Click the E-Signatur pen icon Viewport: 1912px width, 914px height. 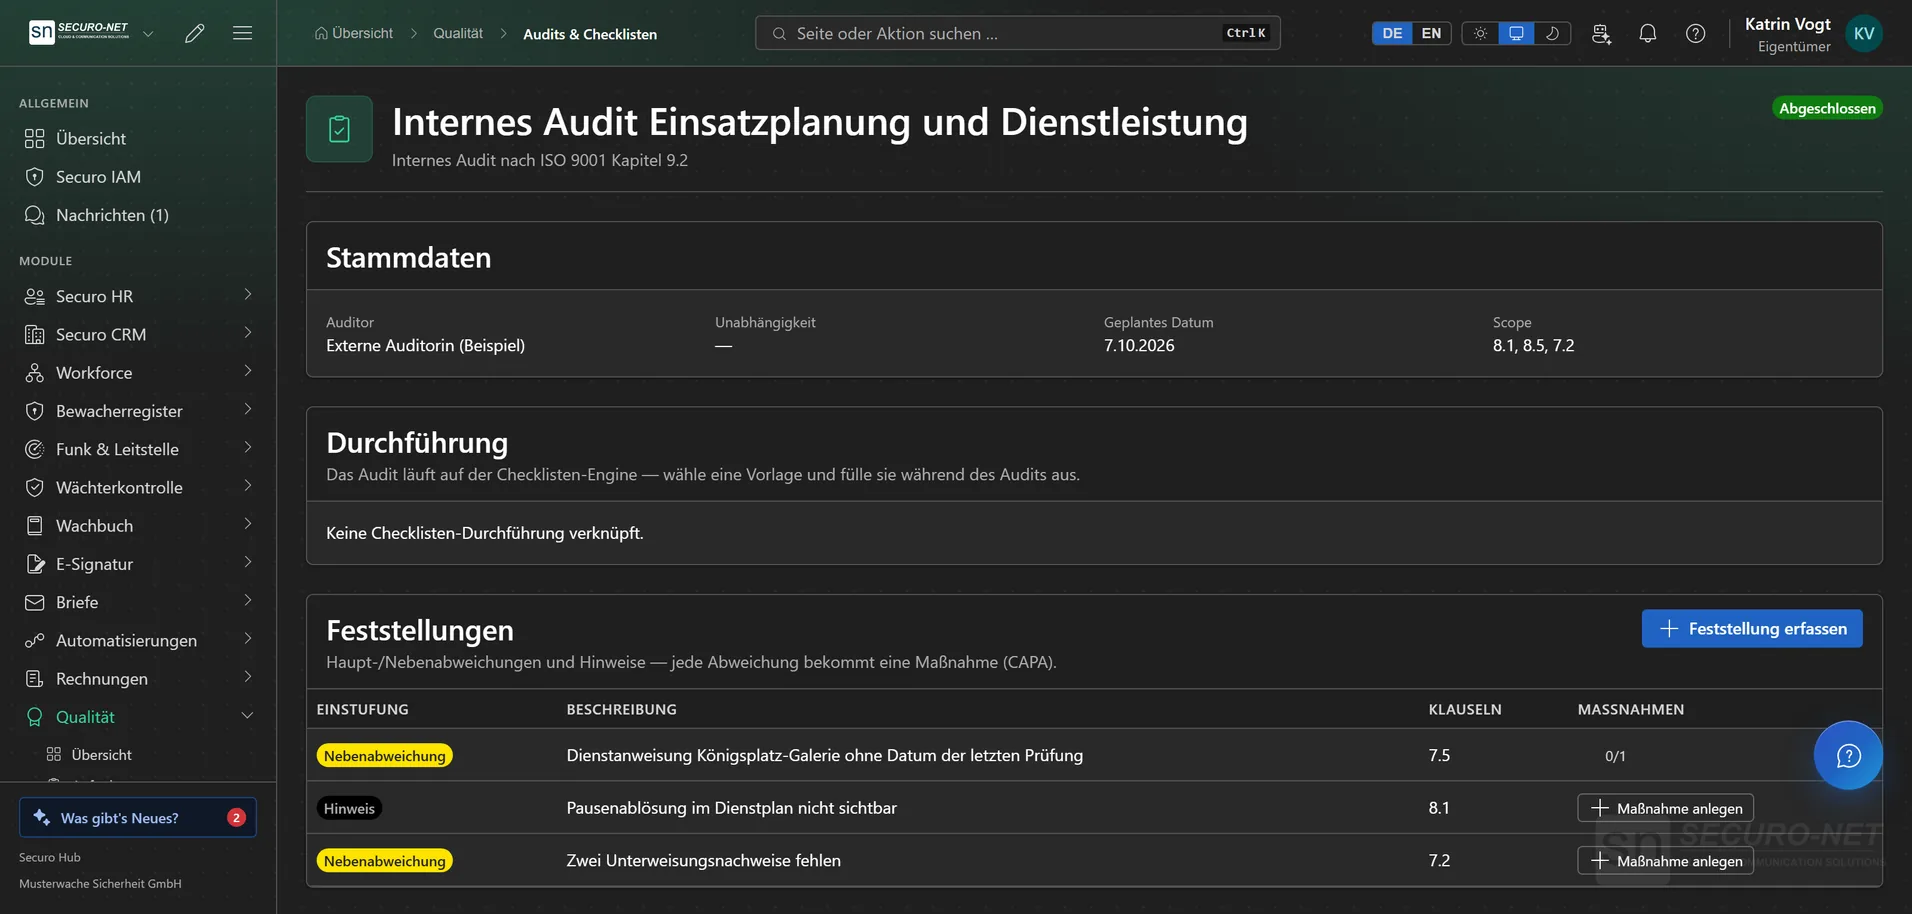click(x=35, y=564)
